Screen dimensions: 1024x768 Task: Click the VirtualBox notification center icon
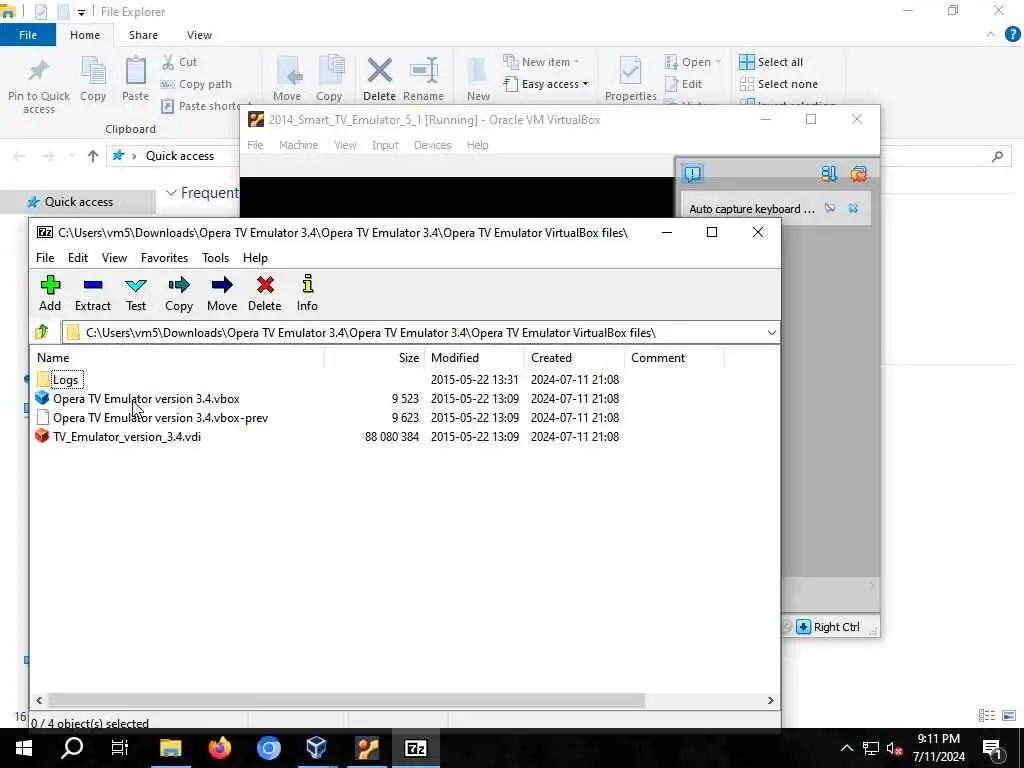coord(692,174)
